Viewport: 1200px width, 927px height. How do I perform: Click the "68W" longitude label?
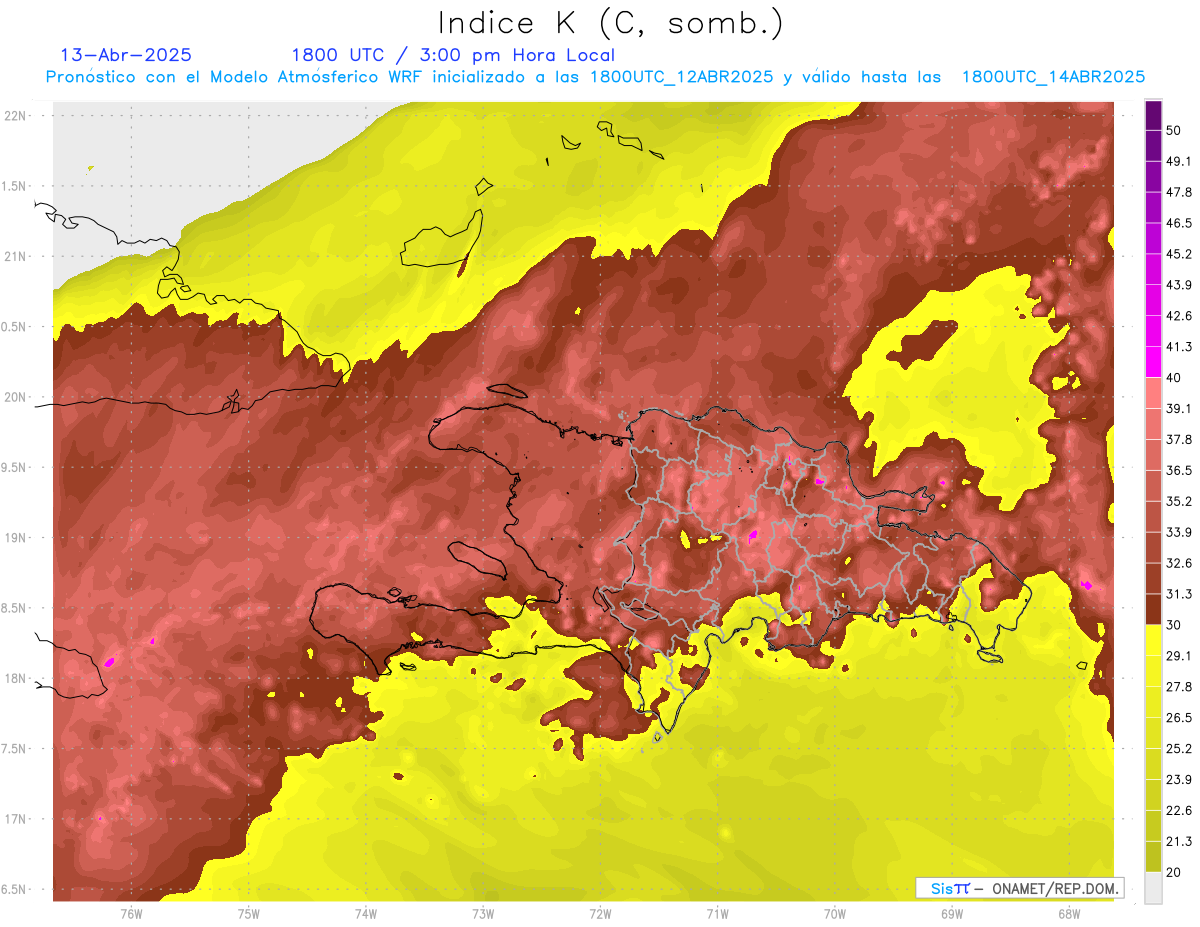1069,913
